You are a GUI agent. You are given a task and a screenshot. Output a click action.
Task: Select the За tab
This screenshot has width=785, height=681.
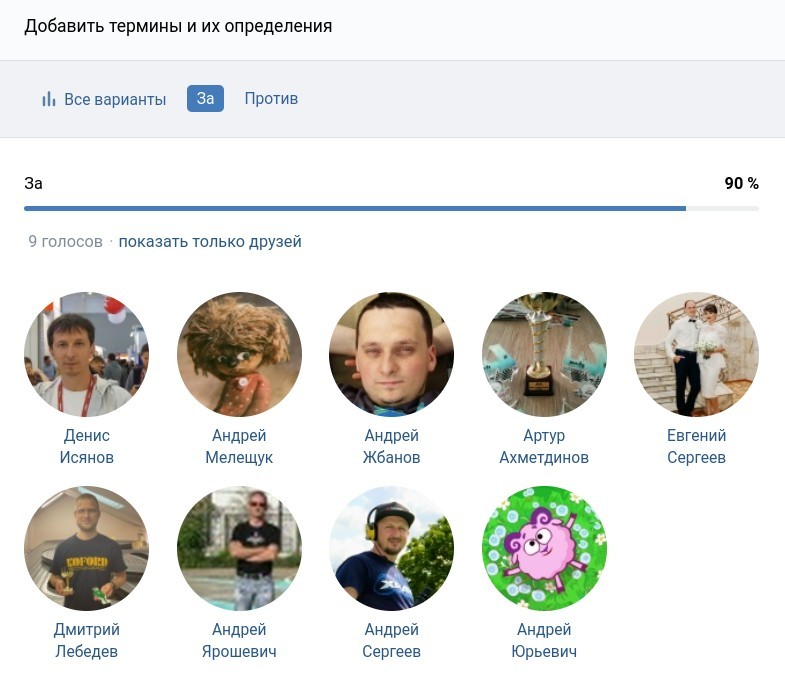[x=205, y=98]
